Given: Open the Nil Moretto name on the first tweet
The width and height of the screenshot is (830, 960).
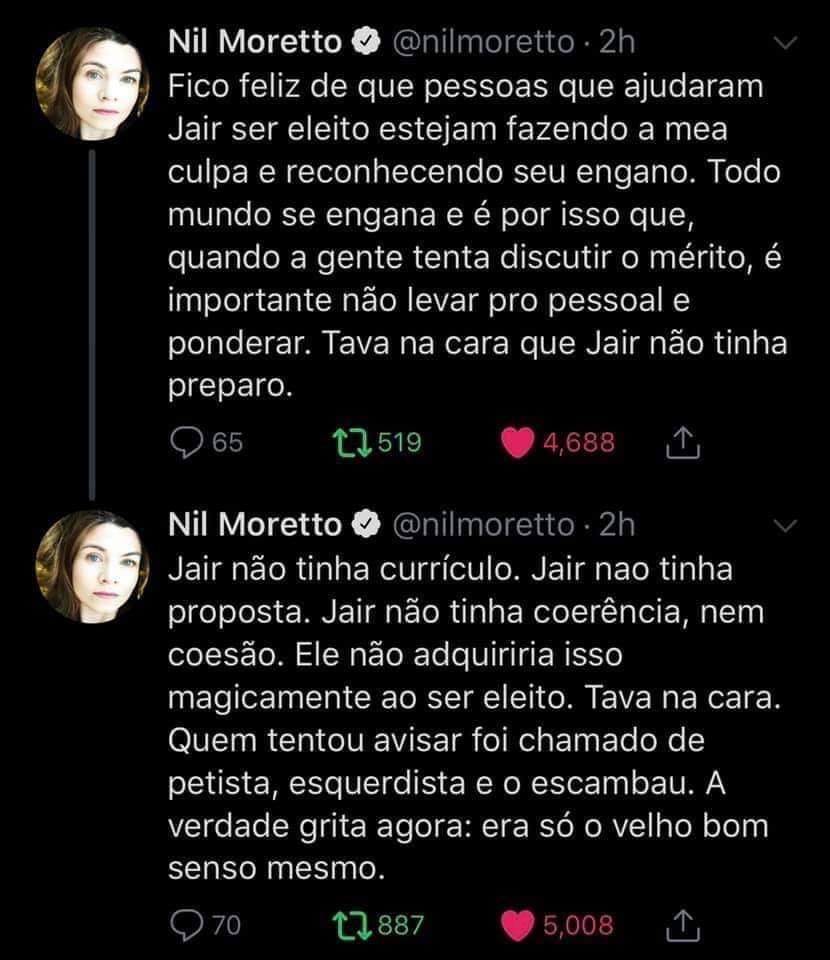Looking at the screenshot, I should [x=255, y=43].
